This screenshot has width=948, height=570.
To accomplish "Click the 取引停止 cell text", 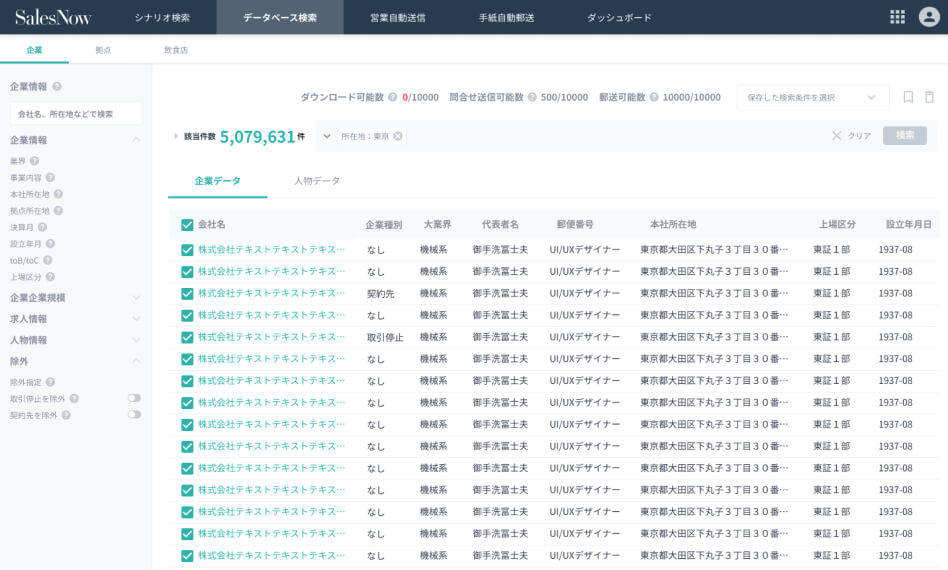I will point(385,337).
